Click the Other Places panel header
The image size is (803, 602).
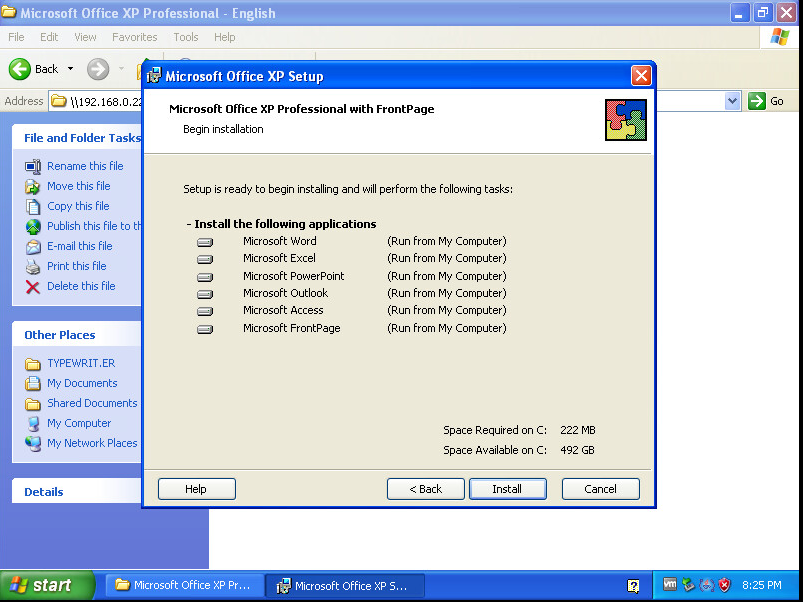(x=76, y=334)
